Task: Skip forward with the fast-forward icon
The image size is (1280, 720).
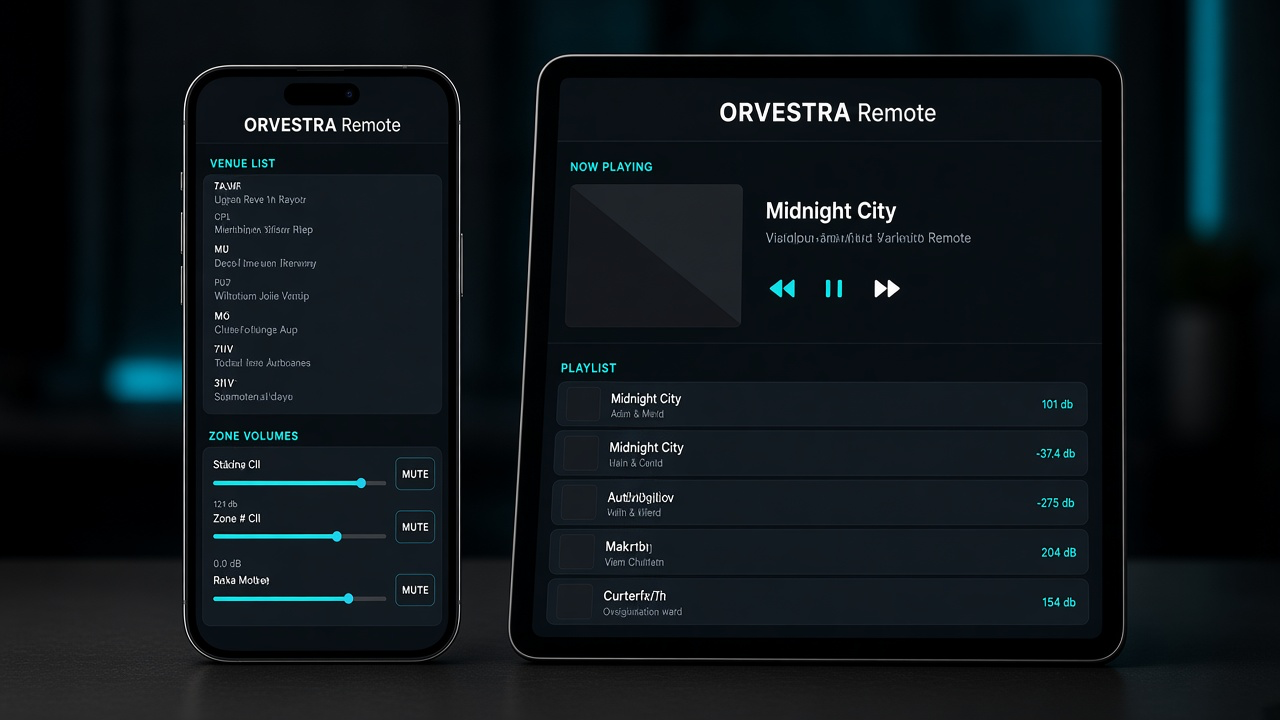Action: (x=887, y=289)
